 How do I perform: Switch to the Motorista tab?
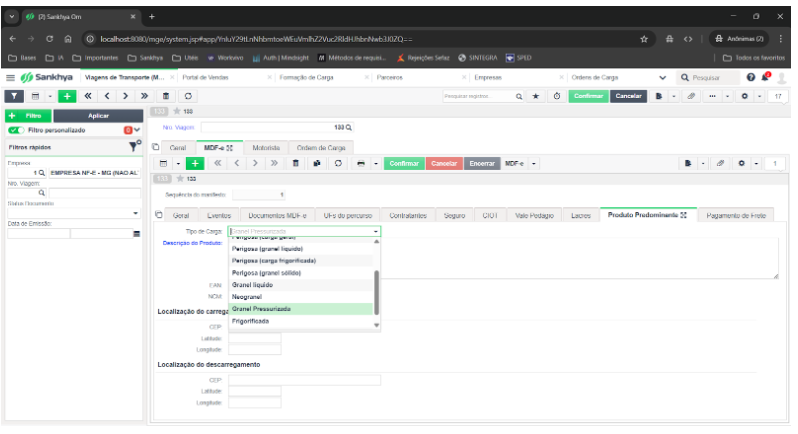(x=266, y=148)
